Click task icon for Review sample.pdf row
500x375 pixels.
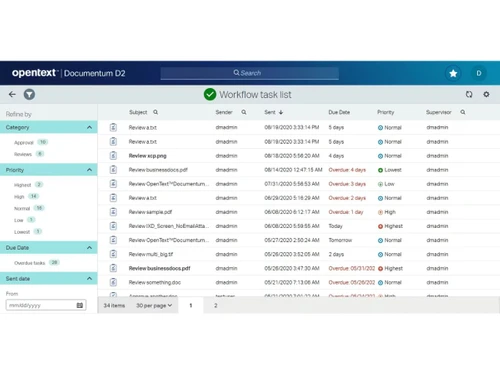coord(113,212)
